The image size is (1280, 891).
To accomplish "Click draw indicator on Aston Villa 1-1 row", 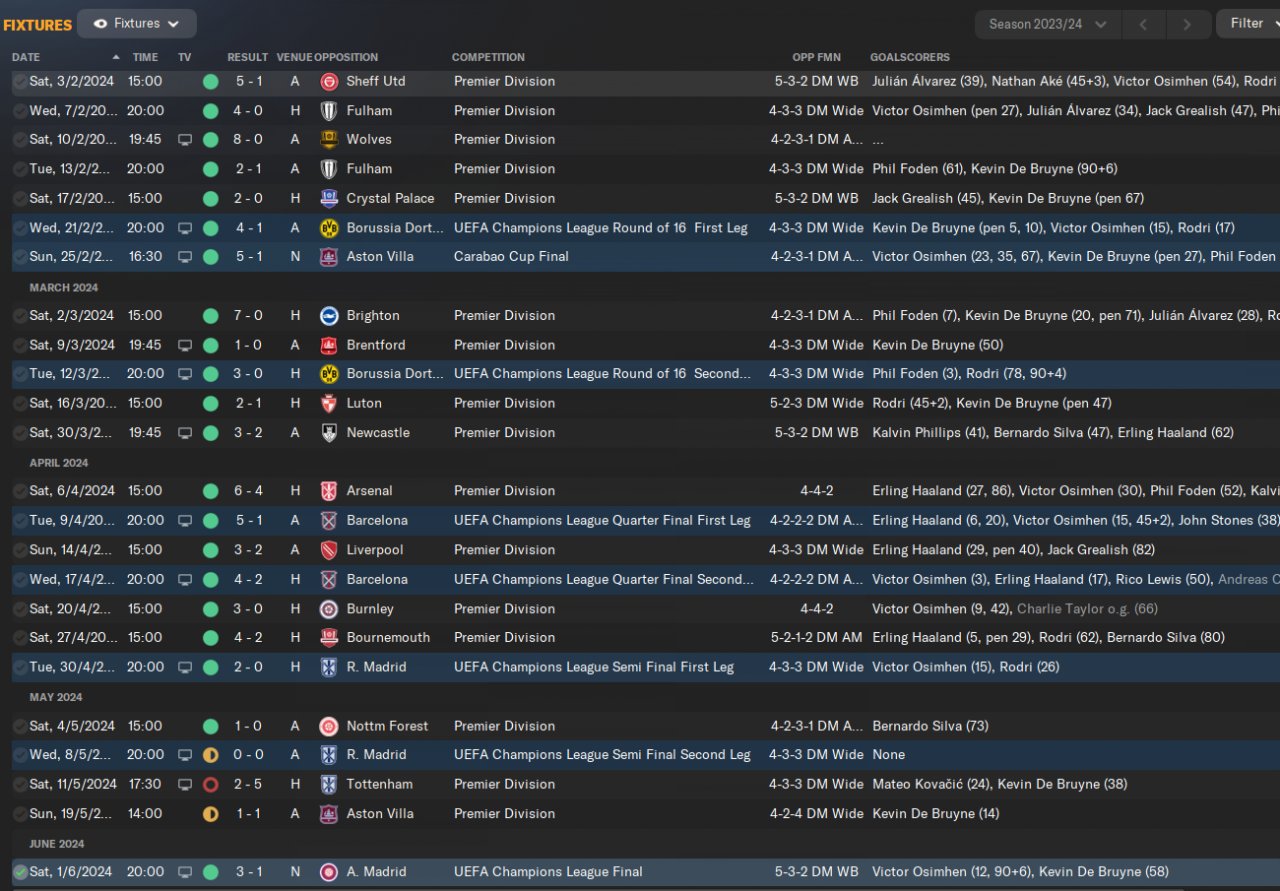I will click(x=210, y=814).
